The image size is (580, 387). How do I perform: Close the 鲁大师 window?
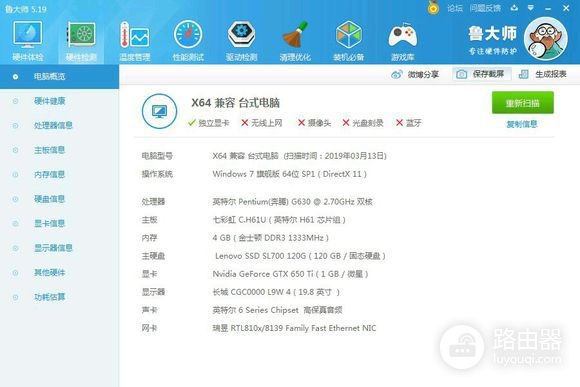click(x=566, y=8)
